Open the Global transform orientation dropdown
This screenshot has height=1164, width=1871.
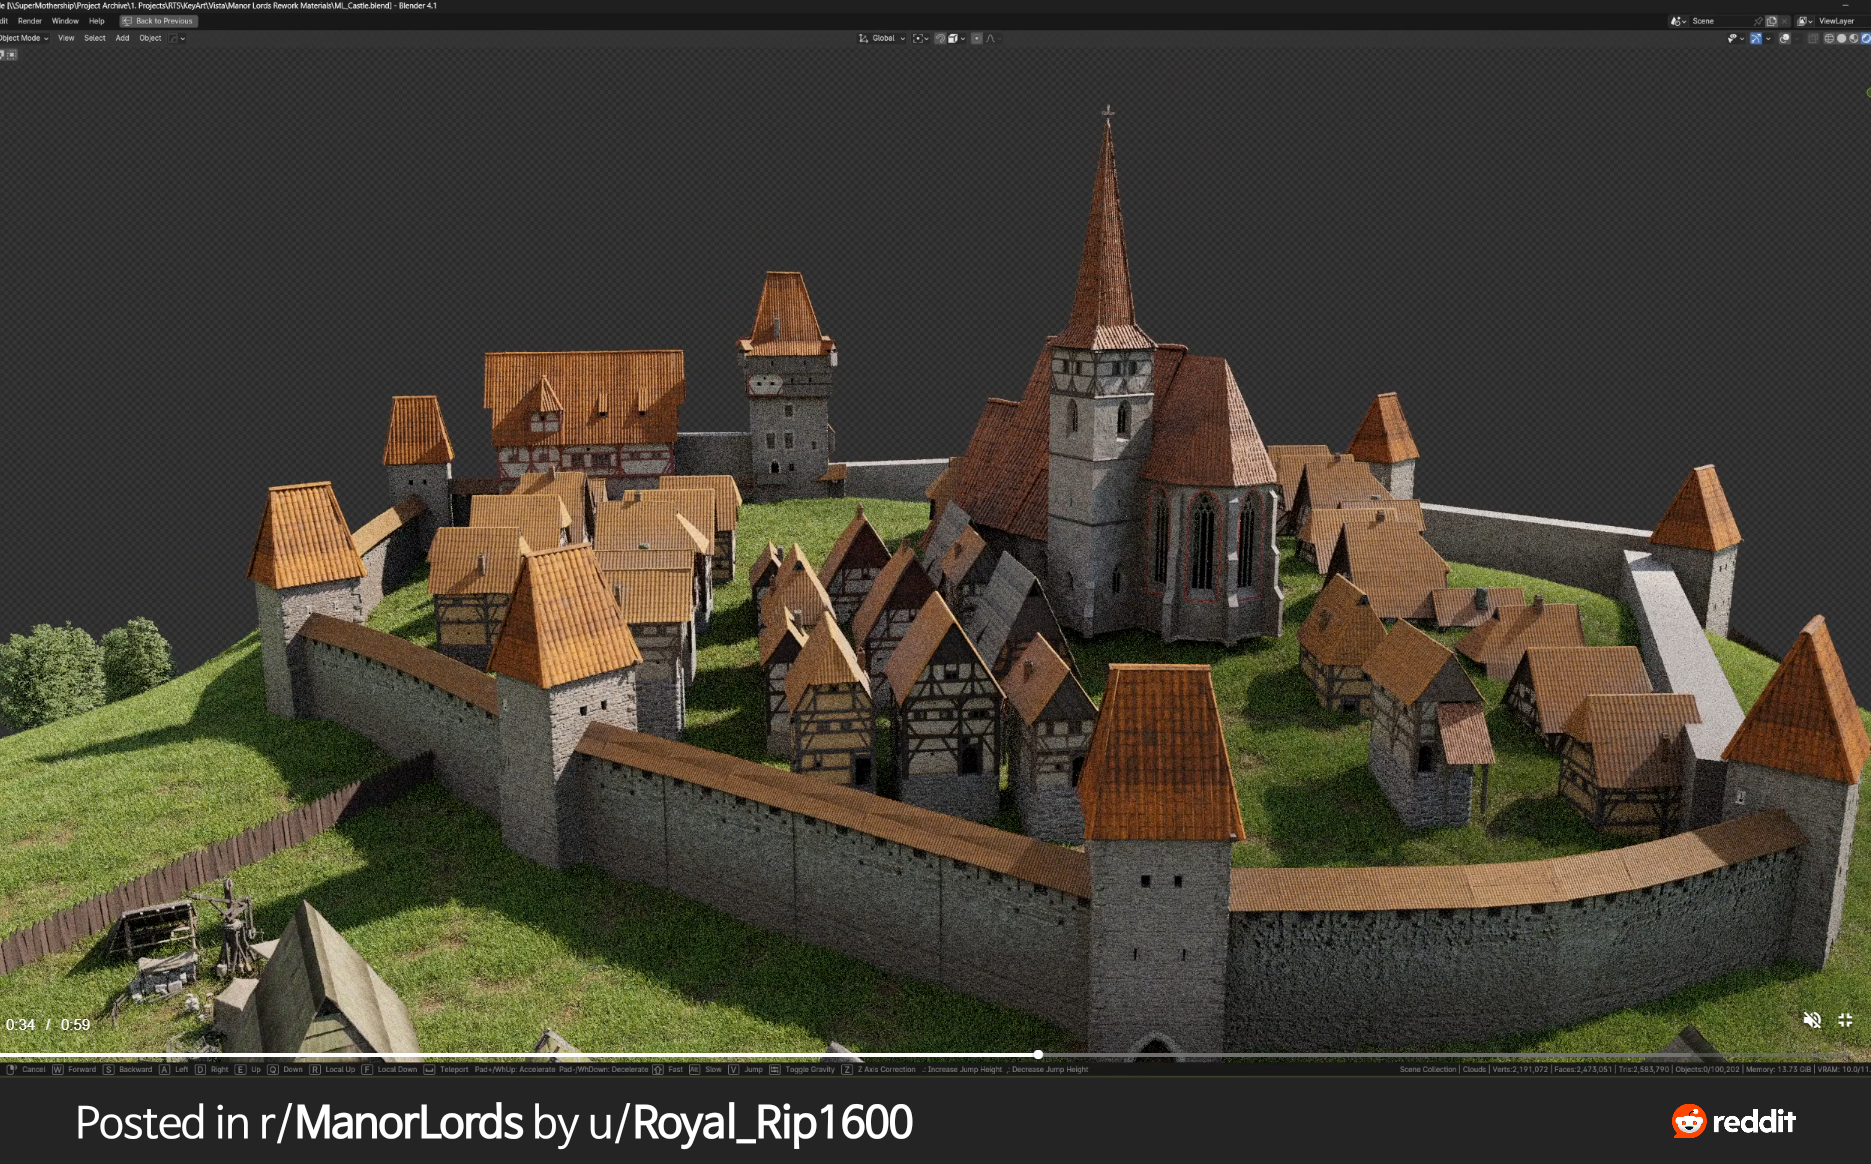883,38
